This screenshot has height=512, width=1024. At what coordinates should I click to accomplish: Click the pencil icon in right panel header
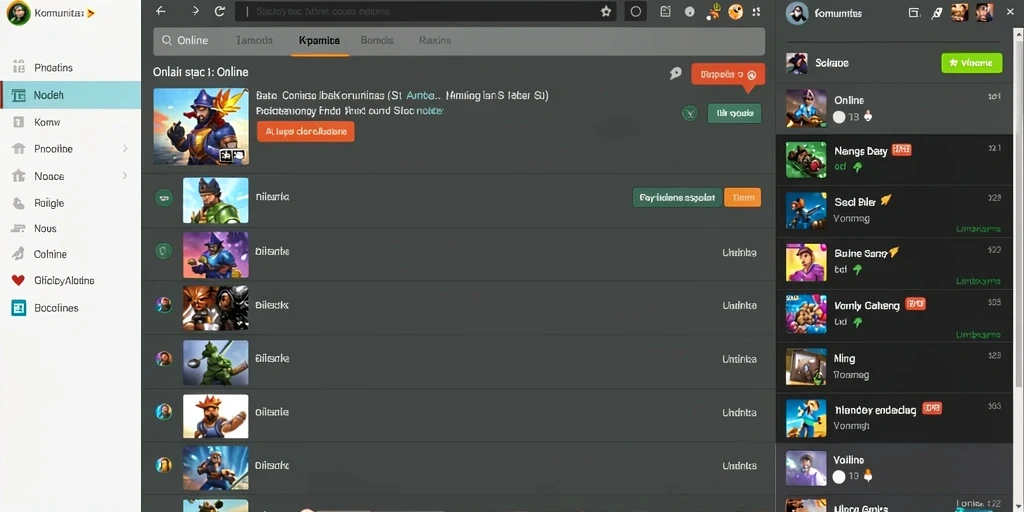[x=936, y=12]
